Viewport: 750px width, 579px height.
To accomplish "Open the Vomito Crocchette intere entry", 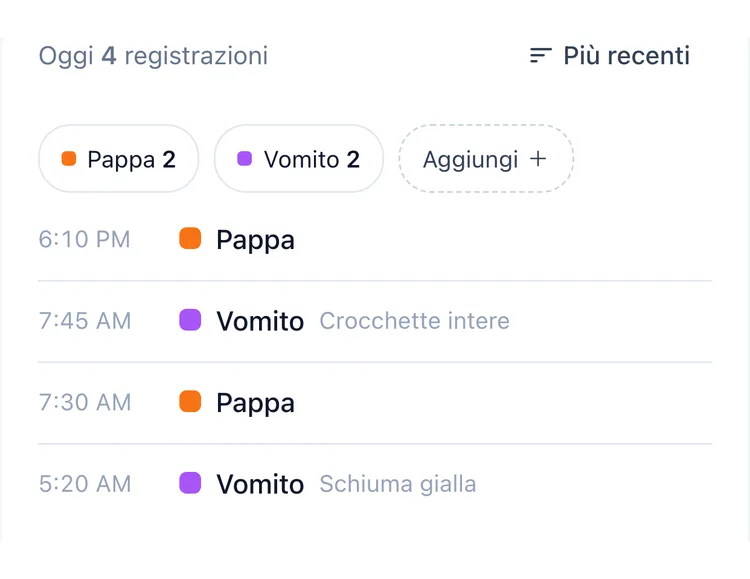I will (375, 321).
